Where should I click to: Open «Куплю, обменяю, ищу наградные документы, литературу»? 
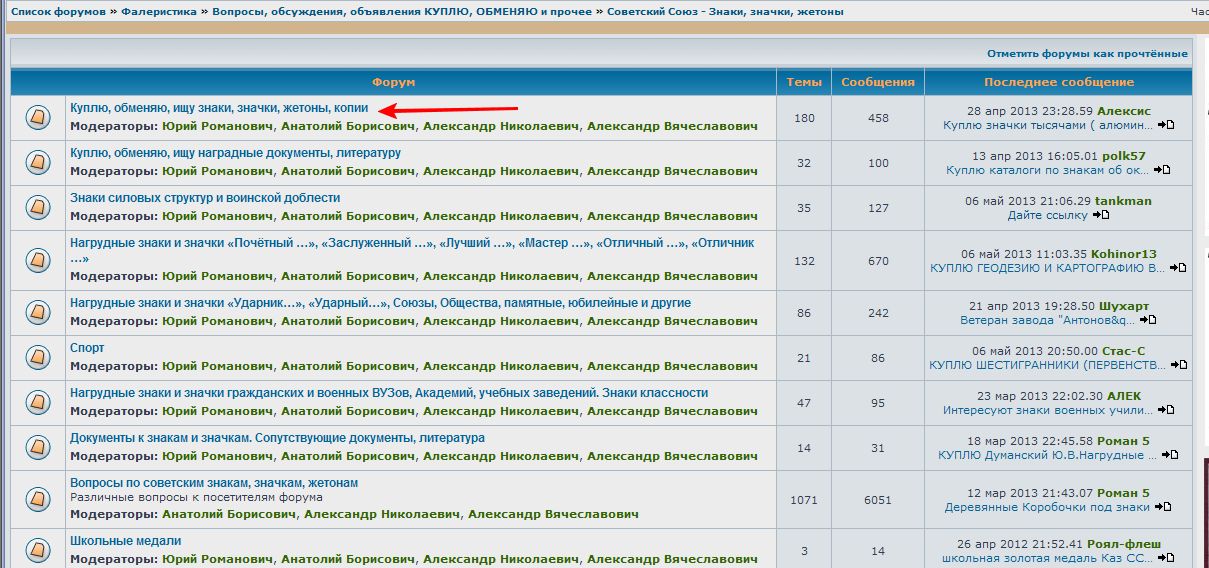pos(235,153)
